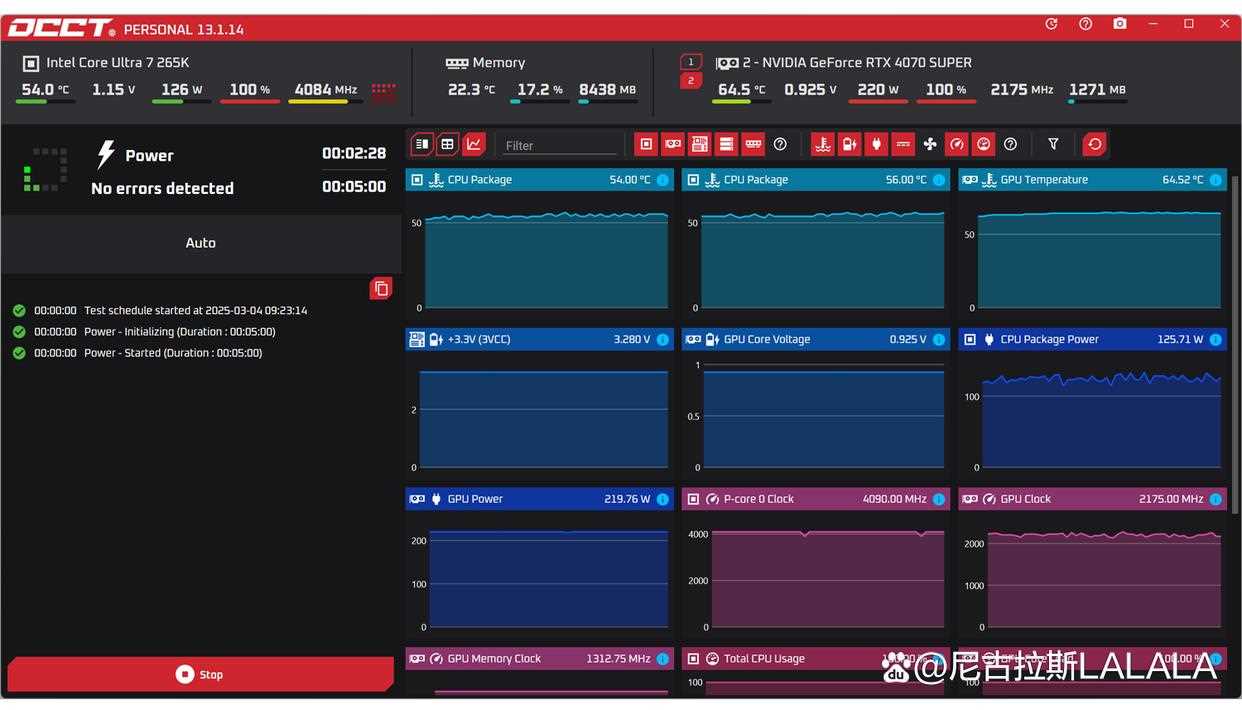Click the camera screenshot icon in titlebar

[x=1120, y=23]
